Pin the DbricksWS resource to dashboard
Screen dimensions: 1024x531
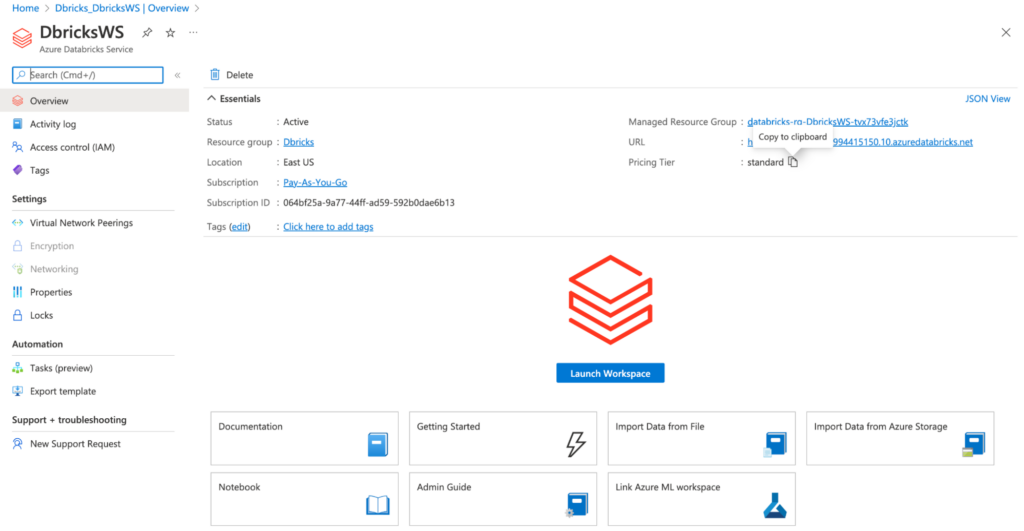click(147, 33)
